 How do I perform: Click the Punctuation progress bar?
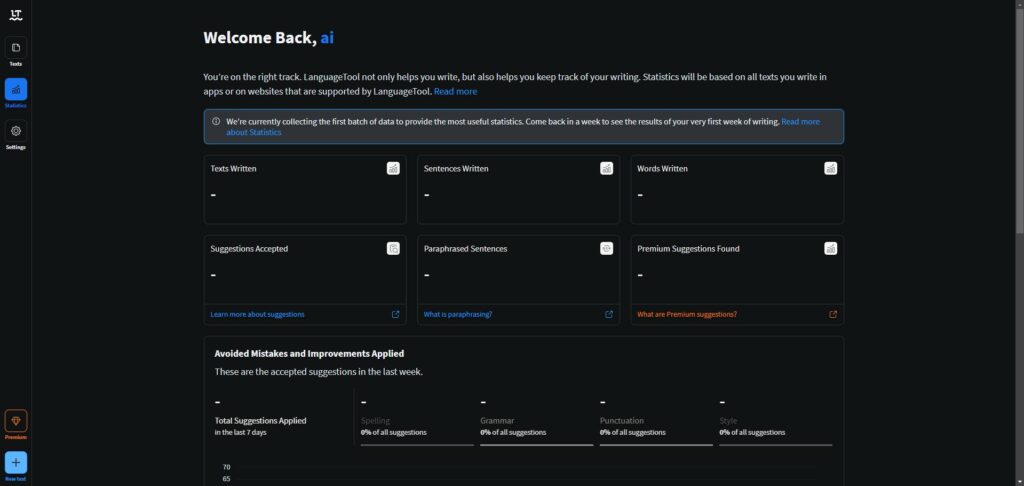656,445
